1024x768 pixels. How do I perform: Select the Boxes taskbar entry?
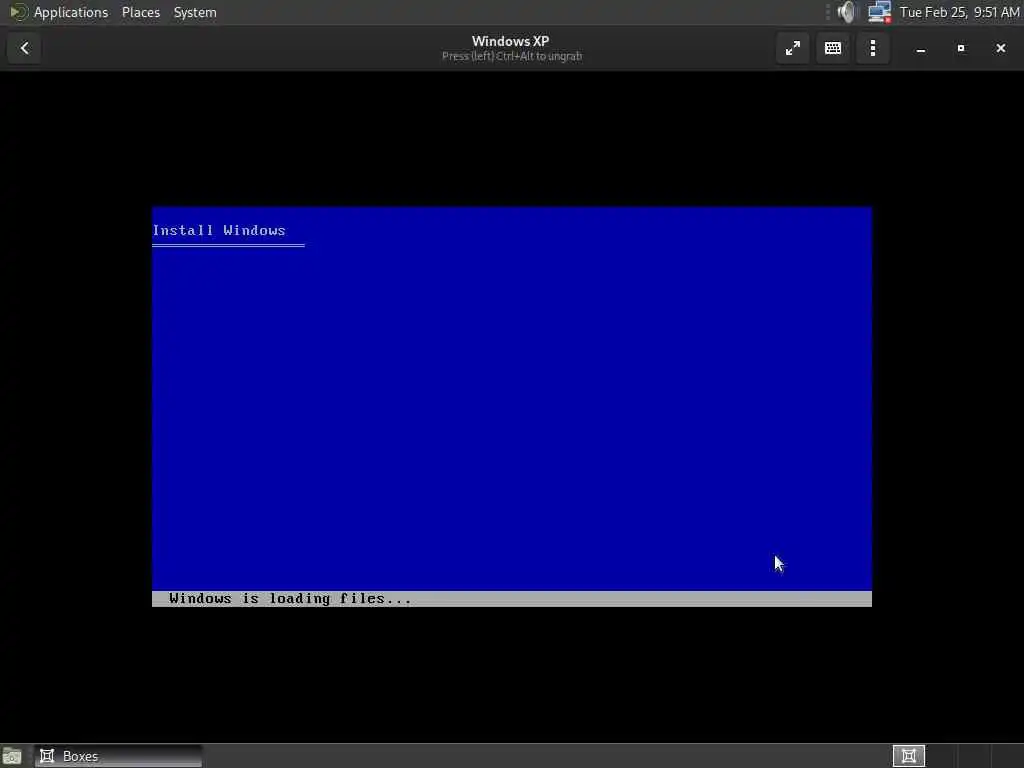(x=118, y=756)
